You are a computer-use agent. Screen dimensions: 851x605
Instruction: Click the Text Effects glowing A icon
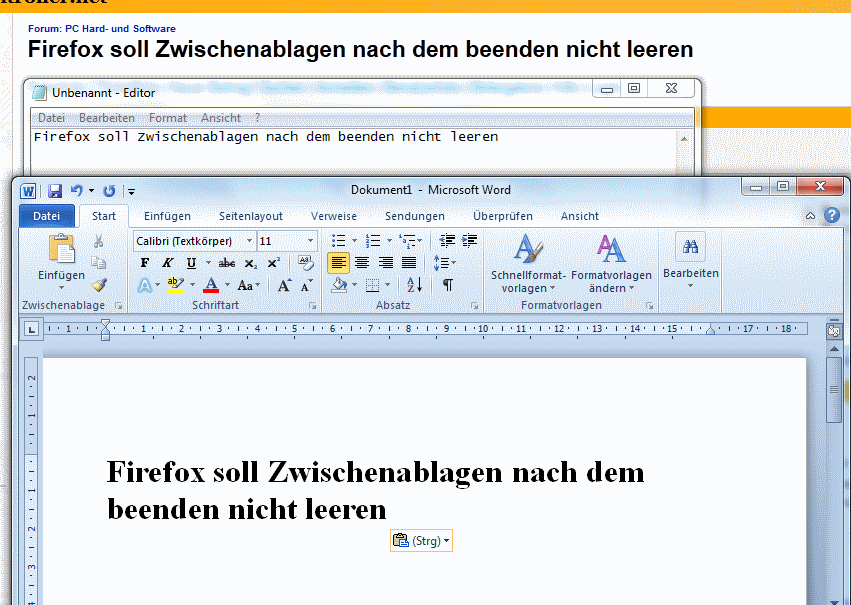pyautogui.click(x=144, y=285)
